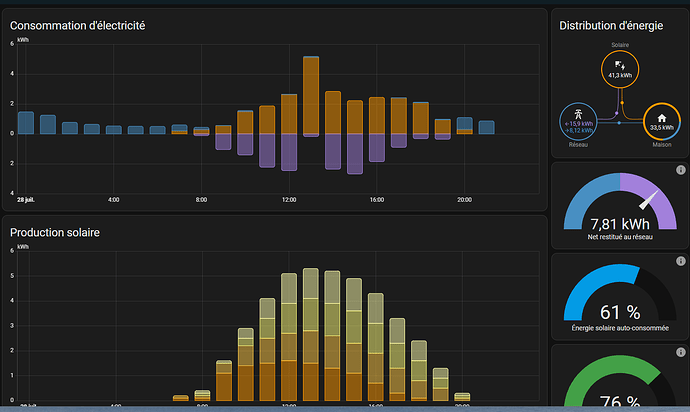Viewport: 690px width, 412px height.
Task: Click the Réseau label under grid circle
Action: [579, 145]
